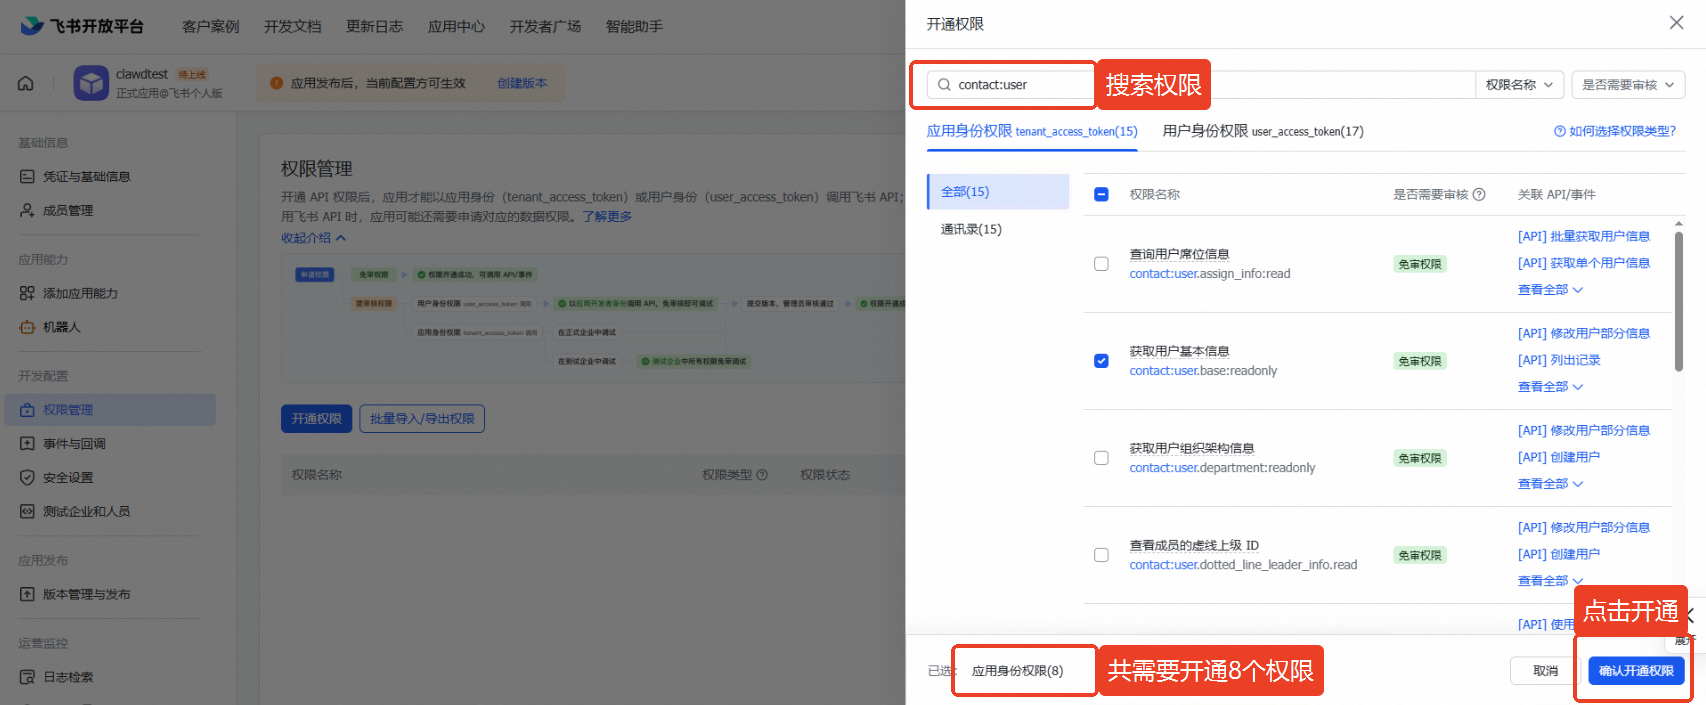This screenshot has width=1706, height=705.
Task: Open [API] 批量获取用户信息 link
Action: 1584,236
